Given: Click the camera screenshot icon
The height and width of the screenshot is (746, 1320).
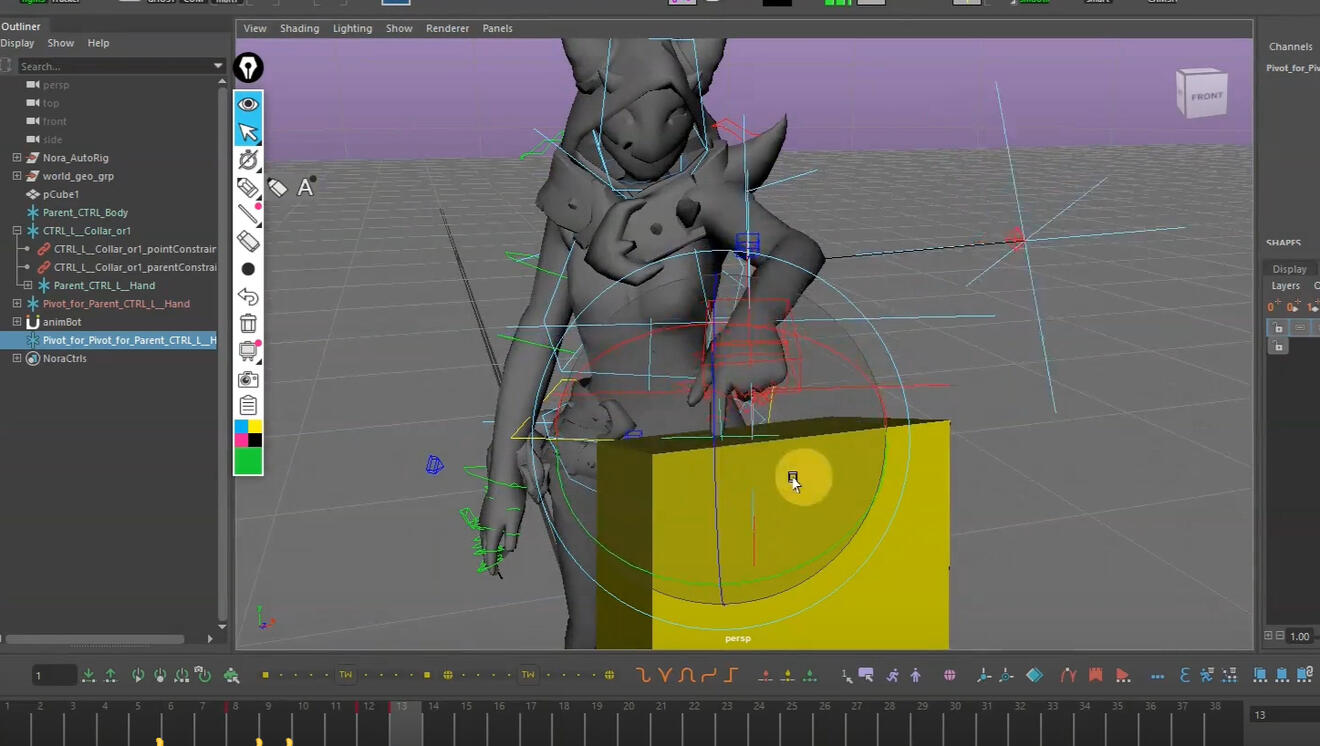Looking at the screenshot, I should [x=248, y=379].
